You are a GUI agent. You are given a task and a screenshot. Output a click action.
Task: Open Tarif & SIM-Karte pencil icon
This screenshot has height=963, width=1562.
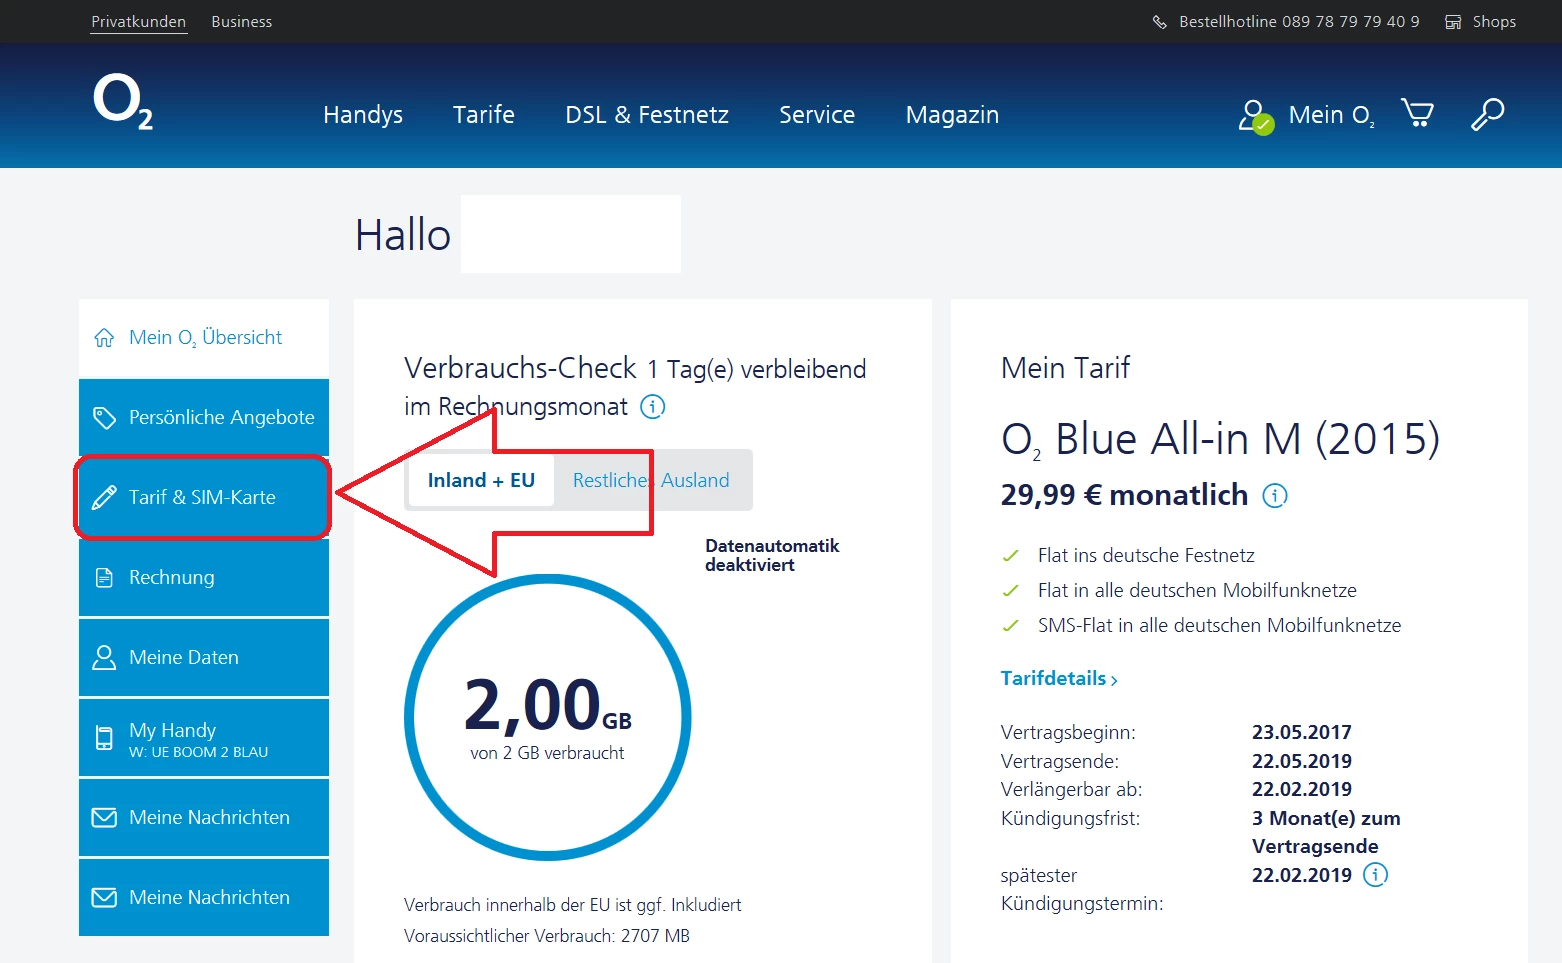pyautogui.click(x=104, y=497)
